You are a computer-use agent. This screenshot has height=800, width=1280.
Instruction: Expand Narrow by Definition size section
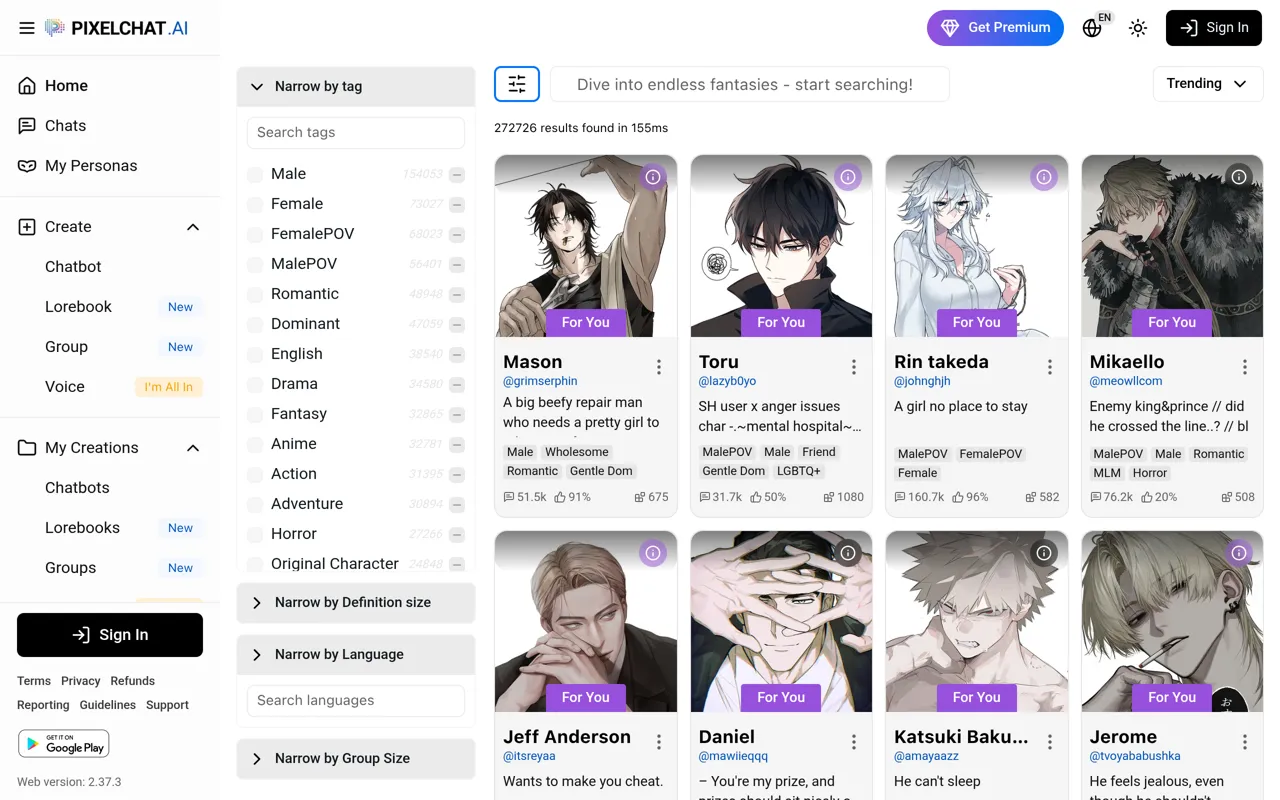tap(356, 603)
